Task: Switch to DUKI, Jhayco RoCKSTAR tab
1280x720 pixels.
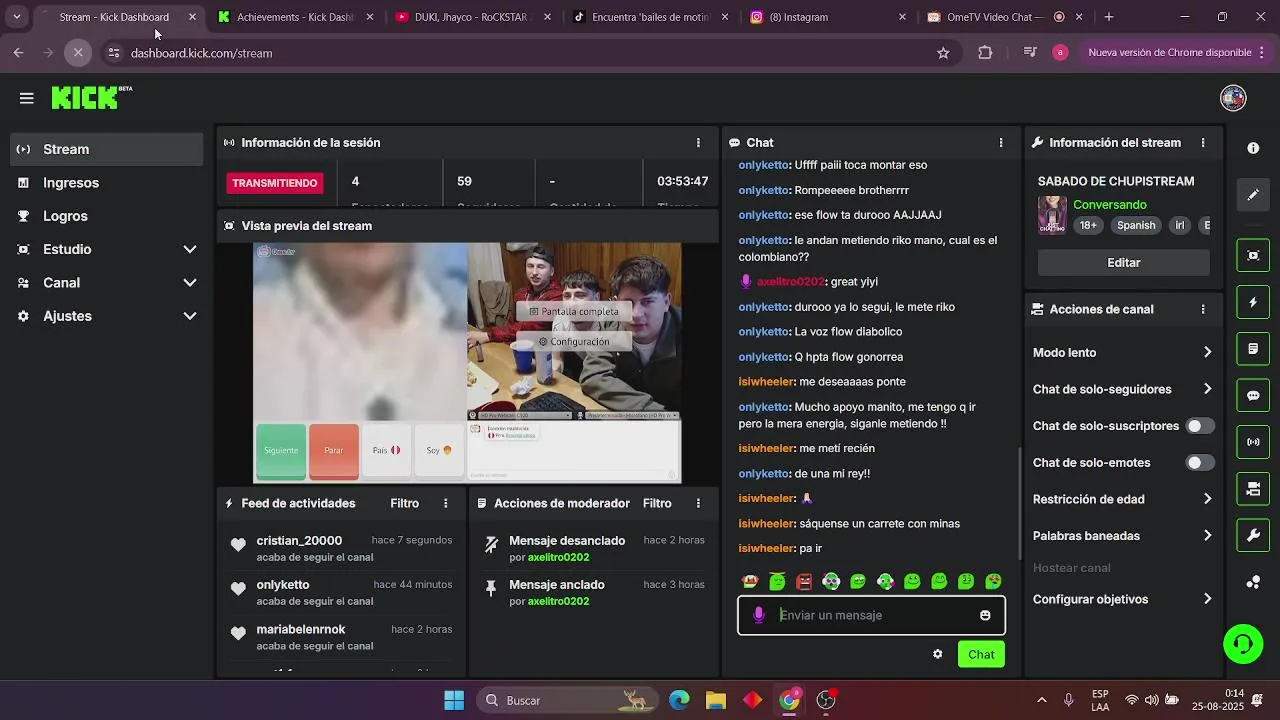Action: click(474, 17)
